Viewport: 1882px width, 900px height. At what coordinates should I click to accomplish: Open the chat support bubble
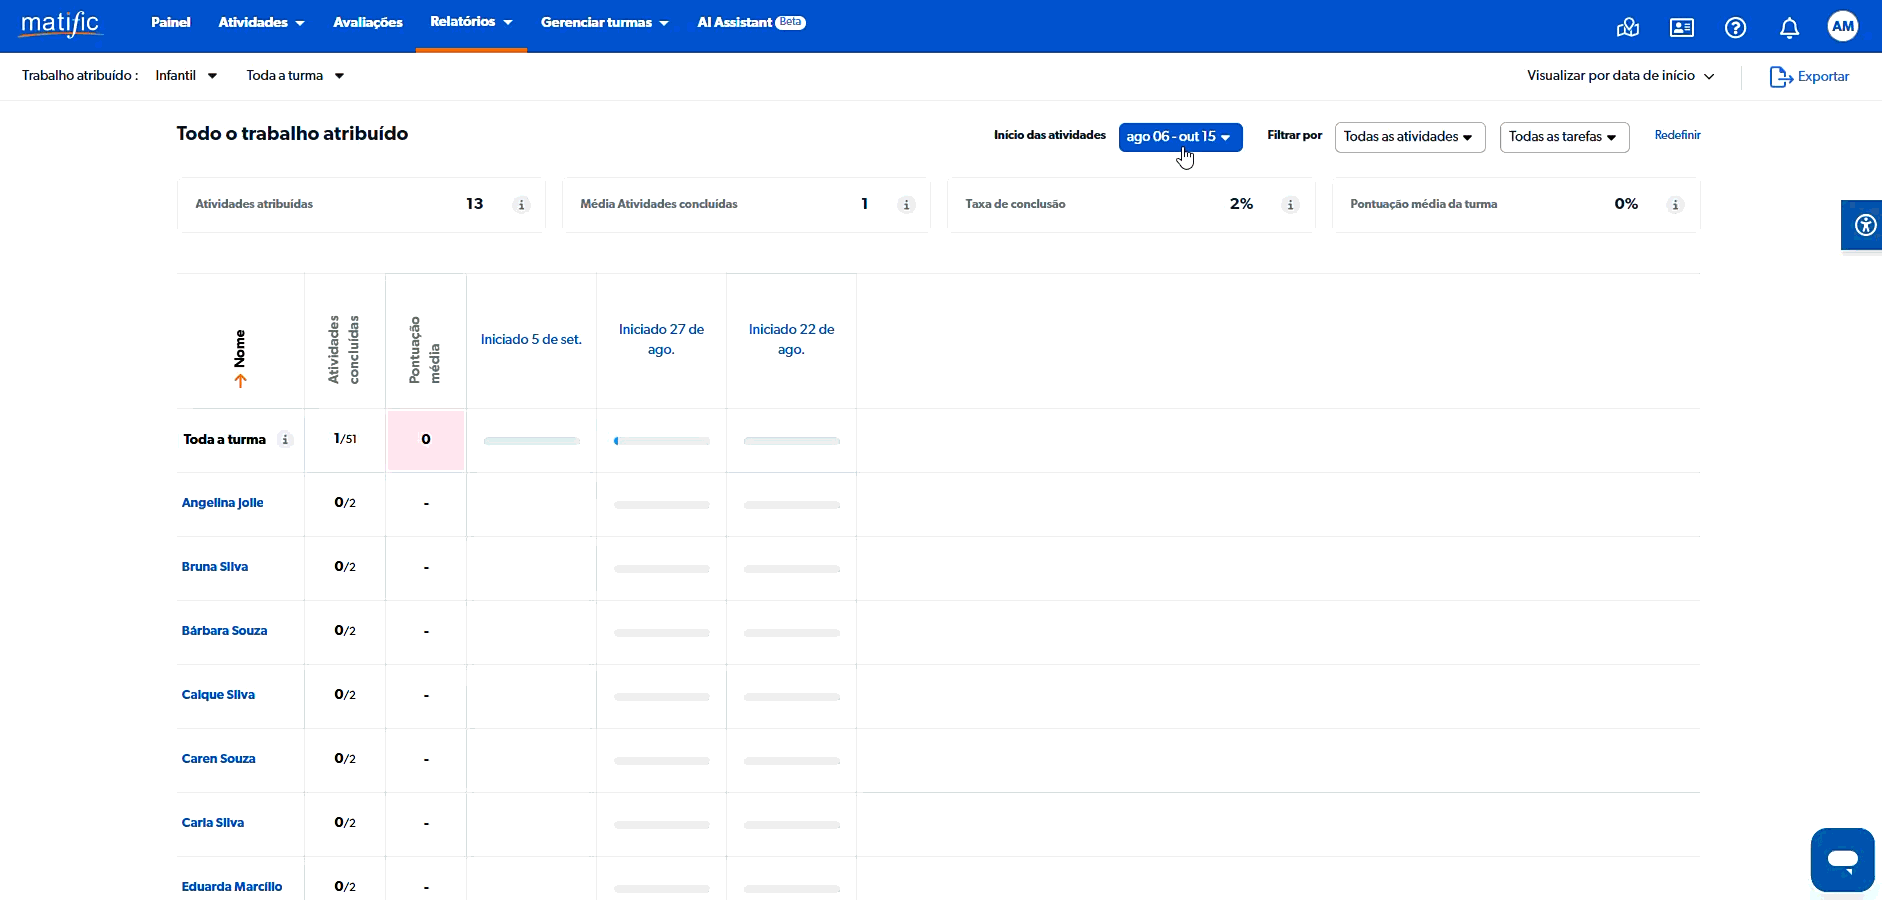pyautogui.click(x=1841, y=859)
